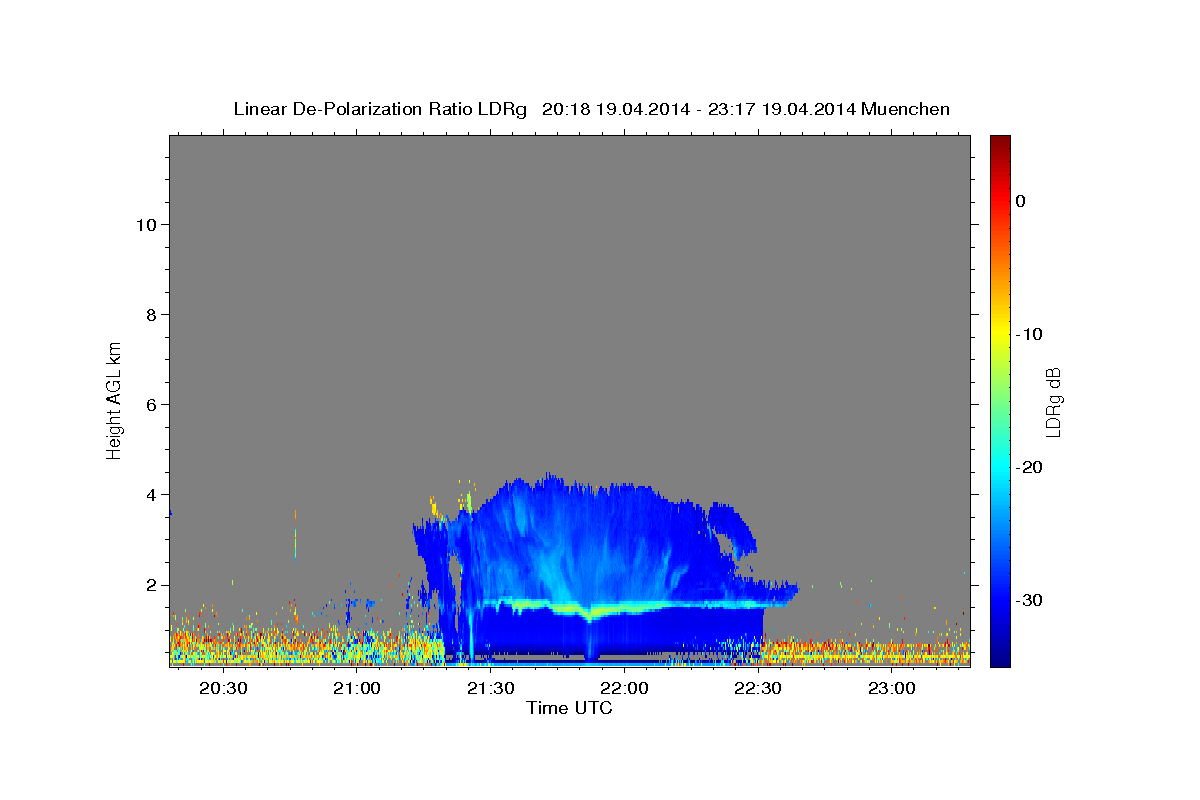Click the colorbar value -20
The width and height of the screenshot is (1200, 800).
pos(1030,467)
